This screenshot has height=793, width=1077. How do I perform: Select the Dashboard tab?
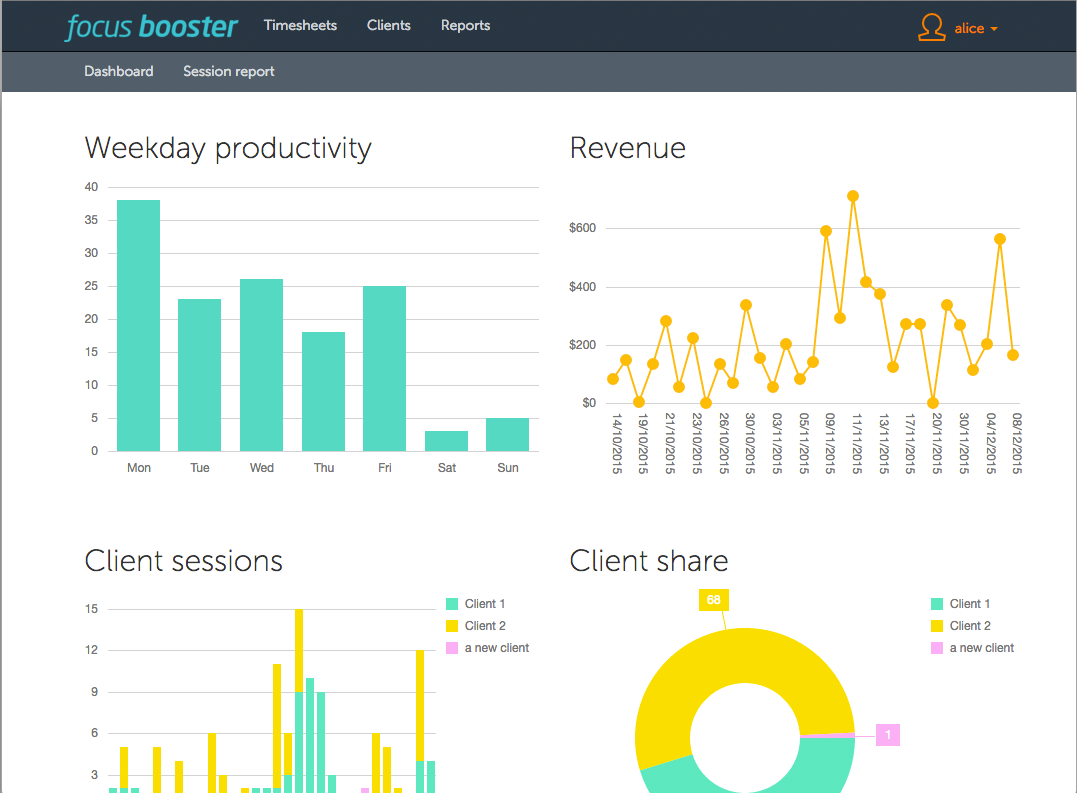click(119, 71)
